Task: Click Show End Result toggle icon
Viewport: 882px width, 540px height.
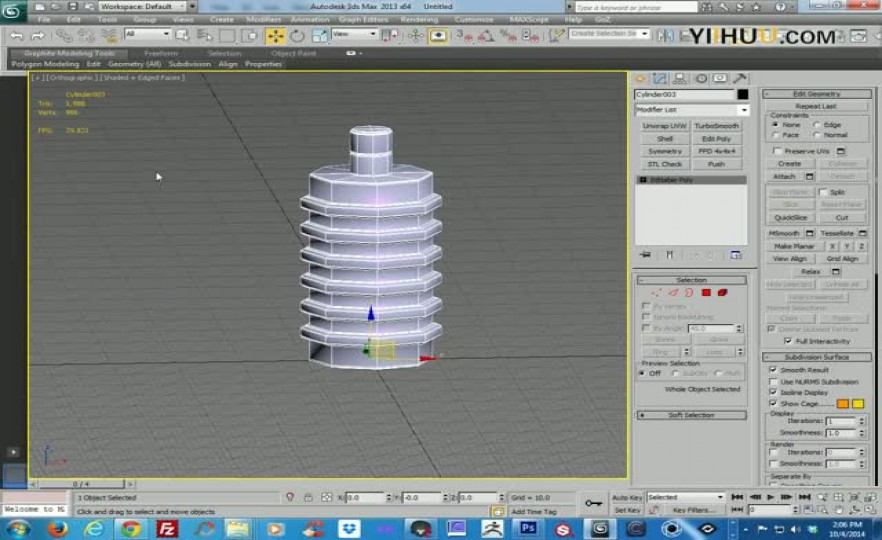Action: [x=669, y=255]
